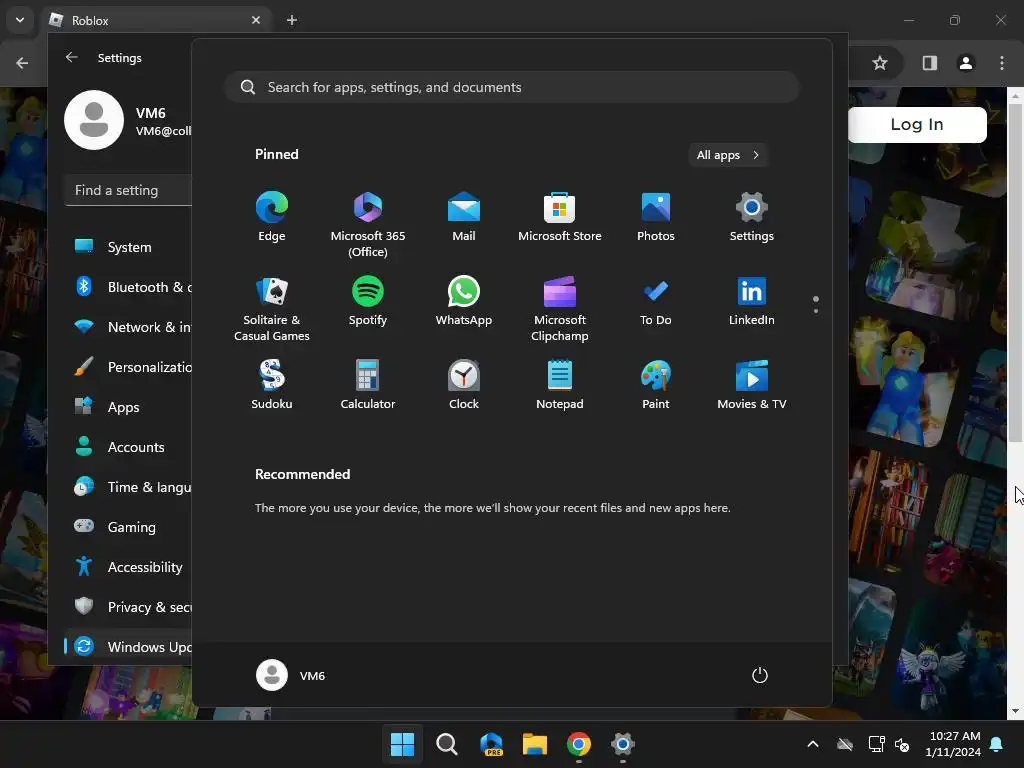Open Accessibility settings
1024x768 pixels.
coord(129,568)
